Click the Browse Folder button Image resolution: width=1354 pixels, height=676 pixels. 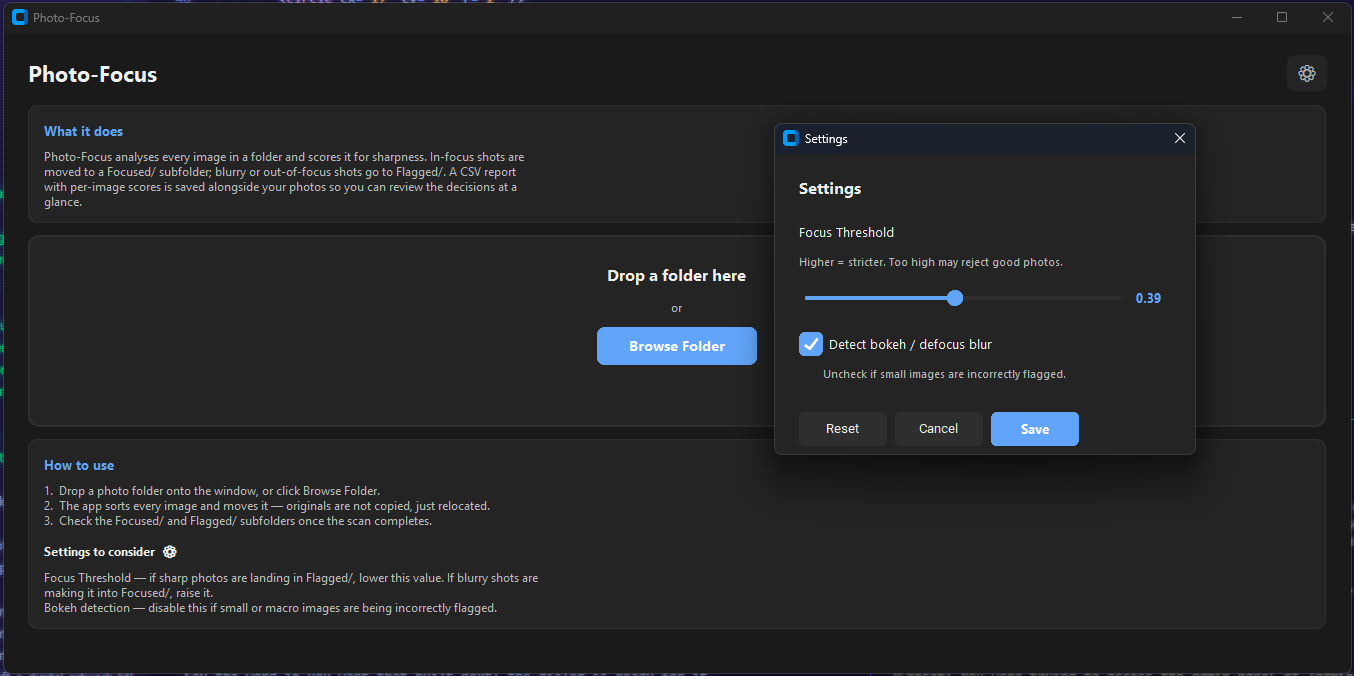677,346
